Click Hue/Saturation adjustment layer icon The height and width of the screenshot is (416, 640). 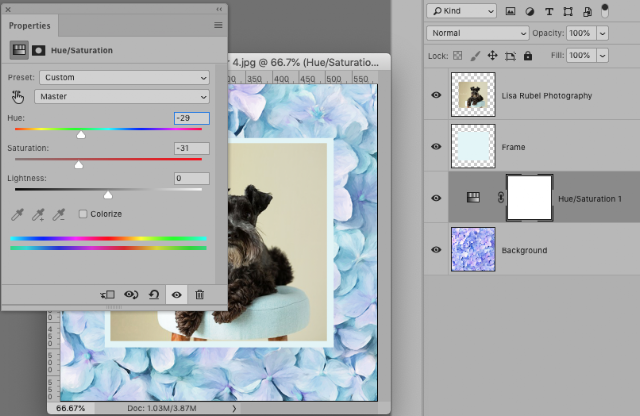(473, 198)
